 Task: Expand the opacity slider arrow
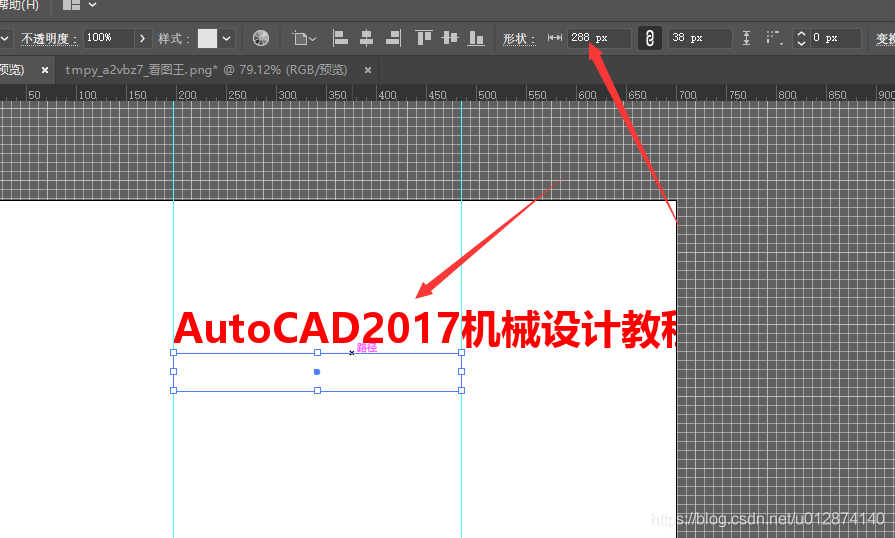[143, 38]
